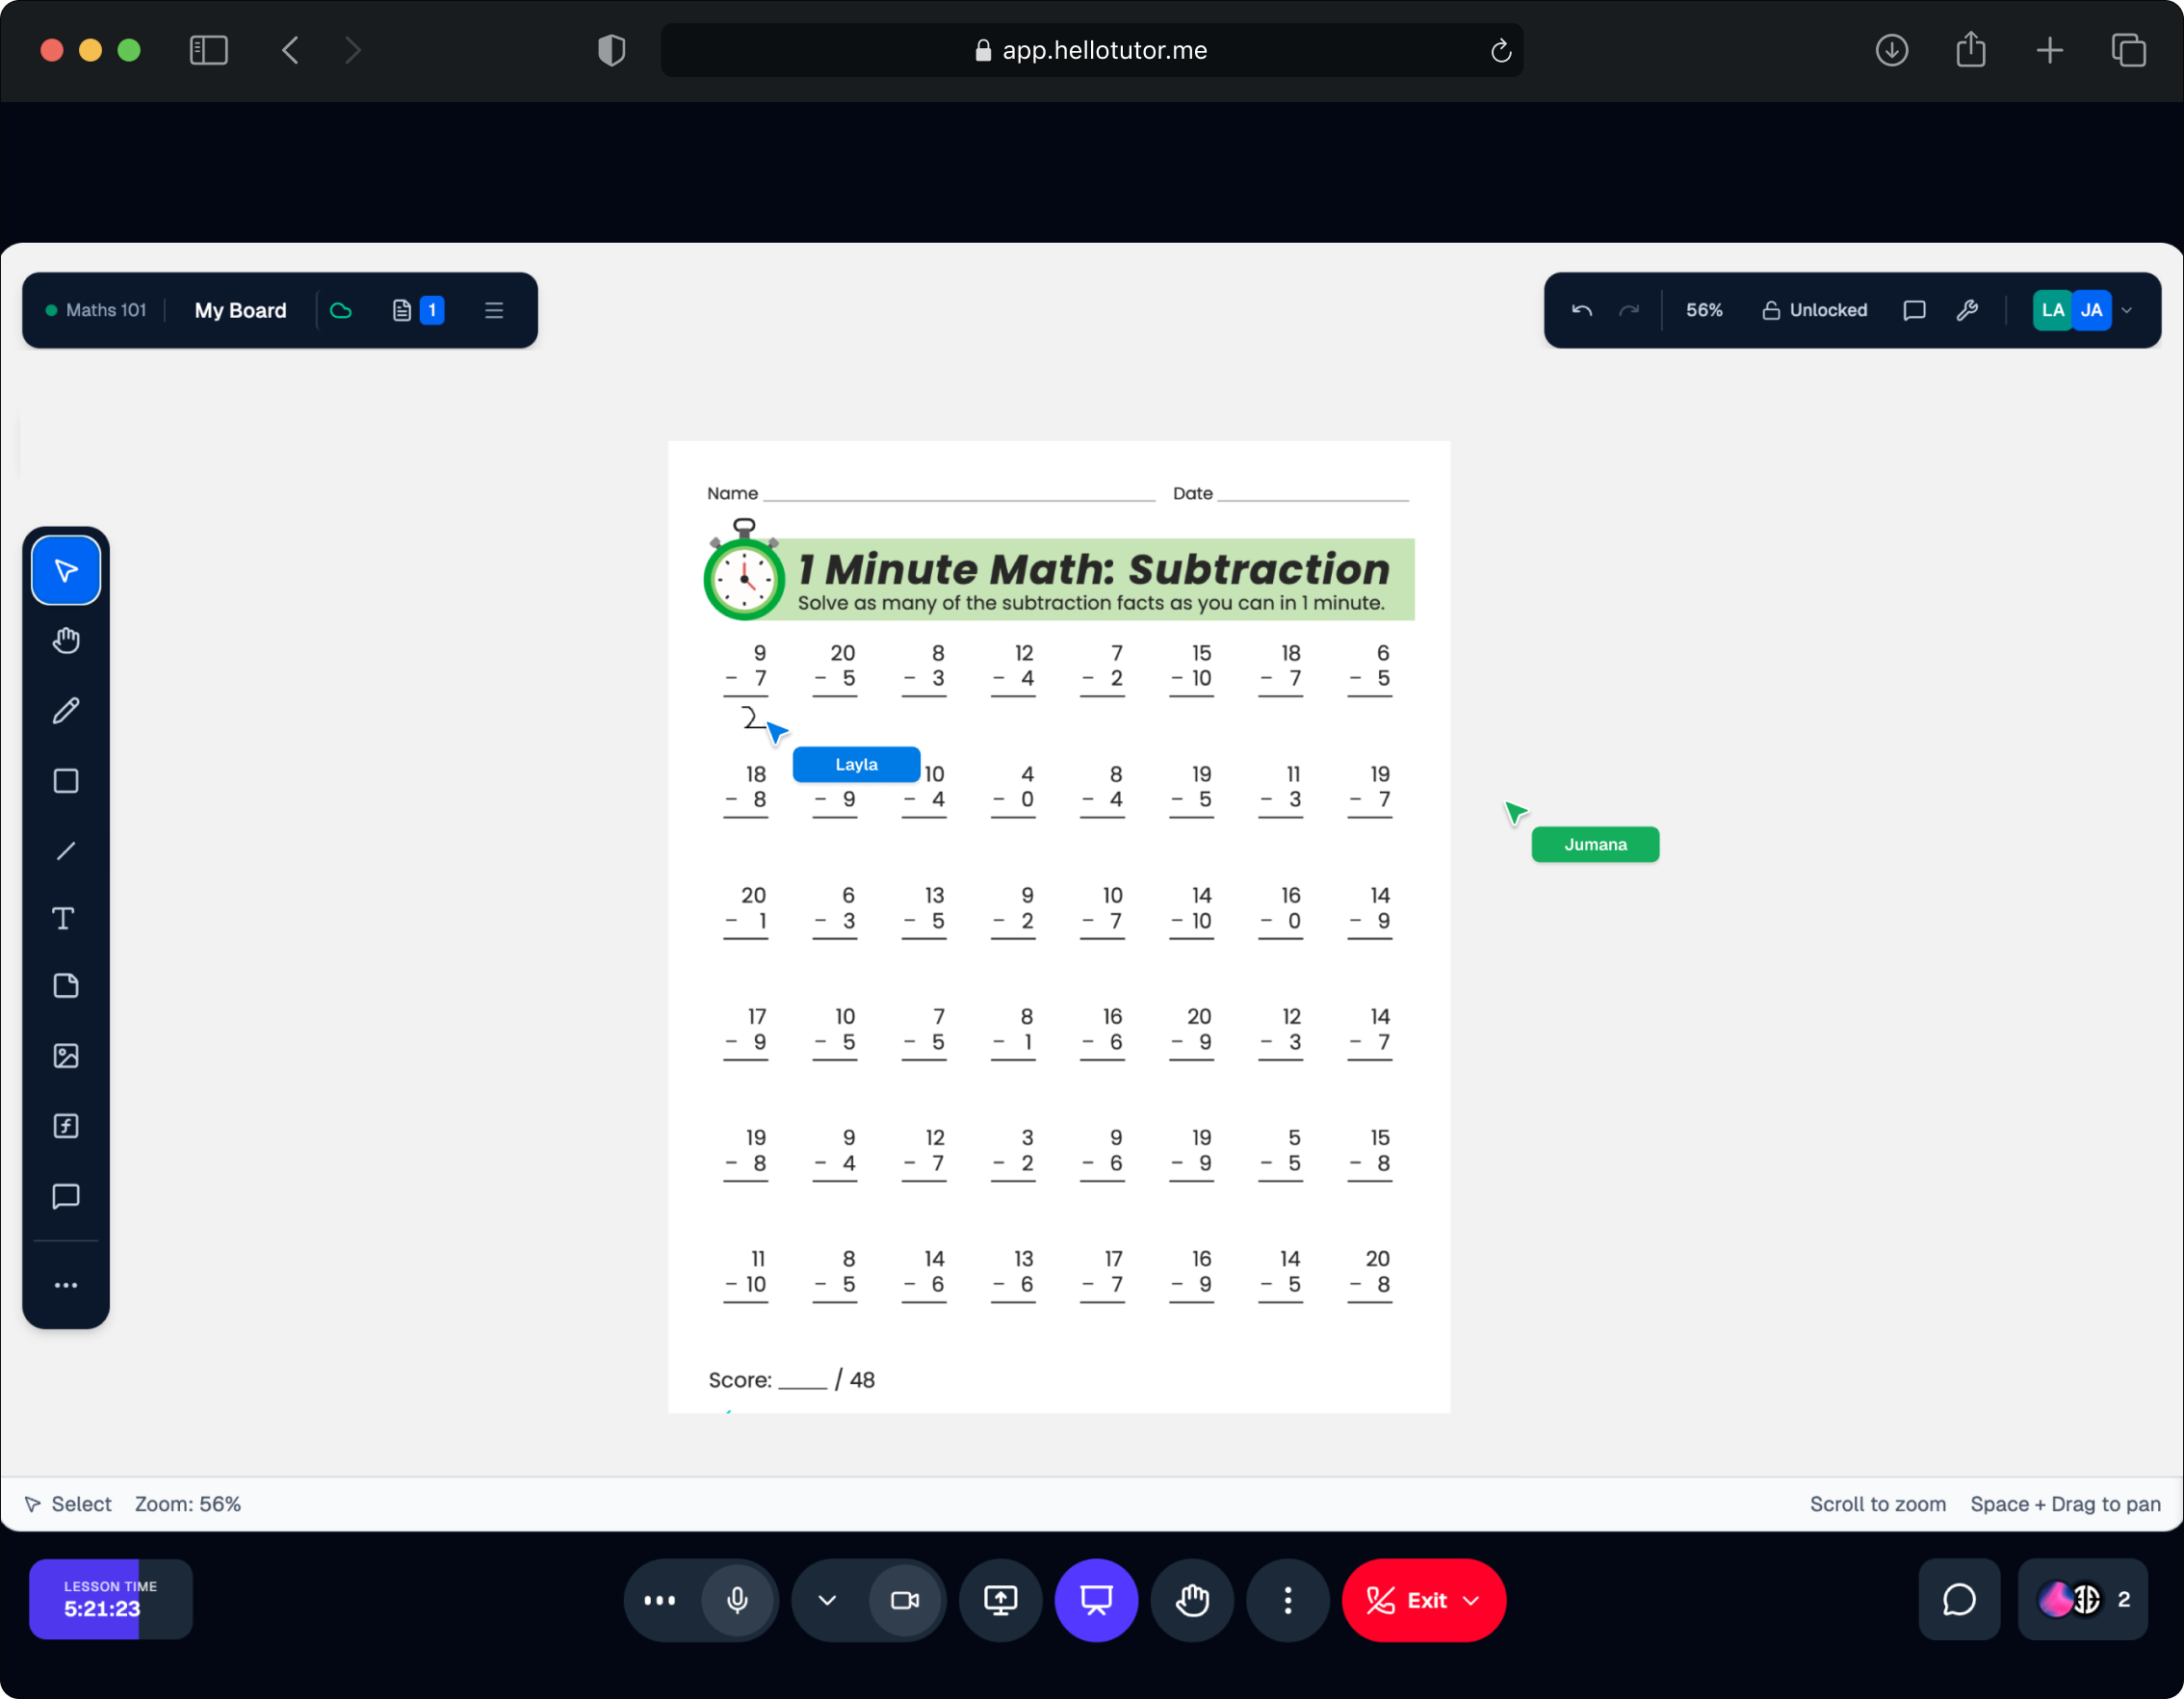Click the wrench settings icon
The width and height of the screenshot is (2184, 1699).
click(x=1967, y=310)
